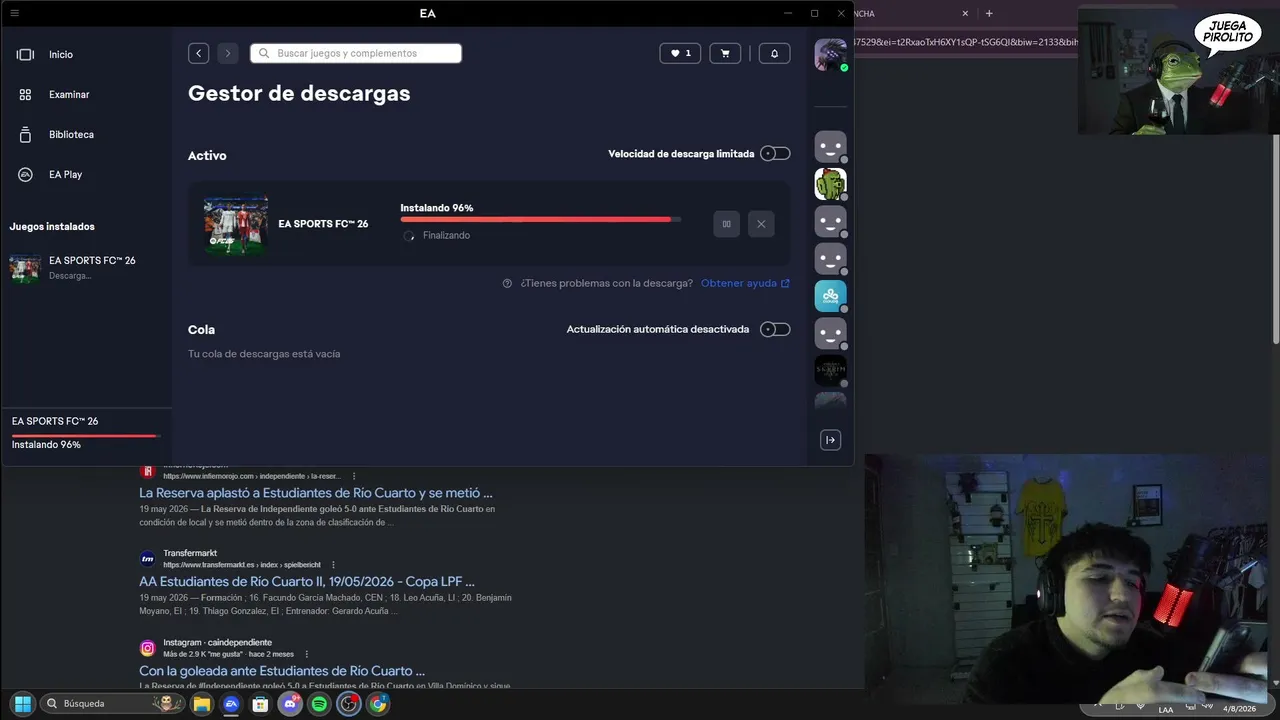Image resolution: width=1280 pixels, height=720 pixels.
Task: Open Spotify from the taskbar
Action: 319,704
